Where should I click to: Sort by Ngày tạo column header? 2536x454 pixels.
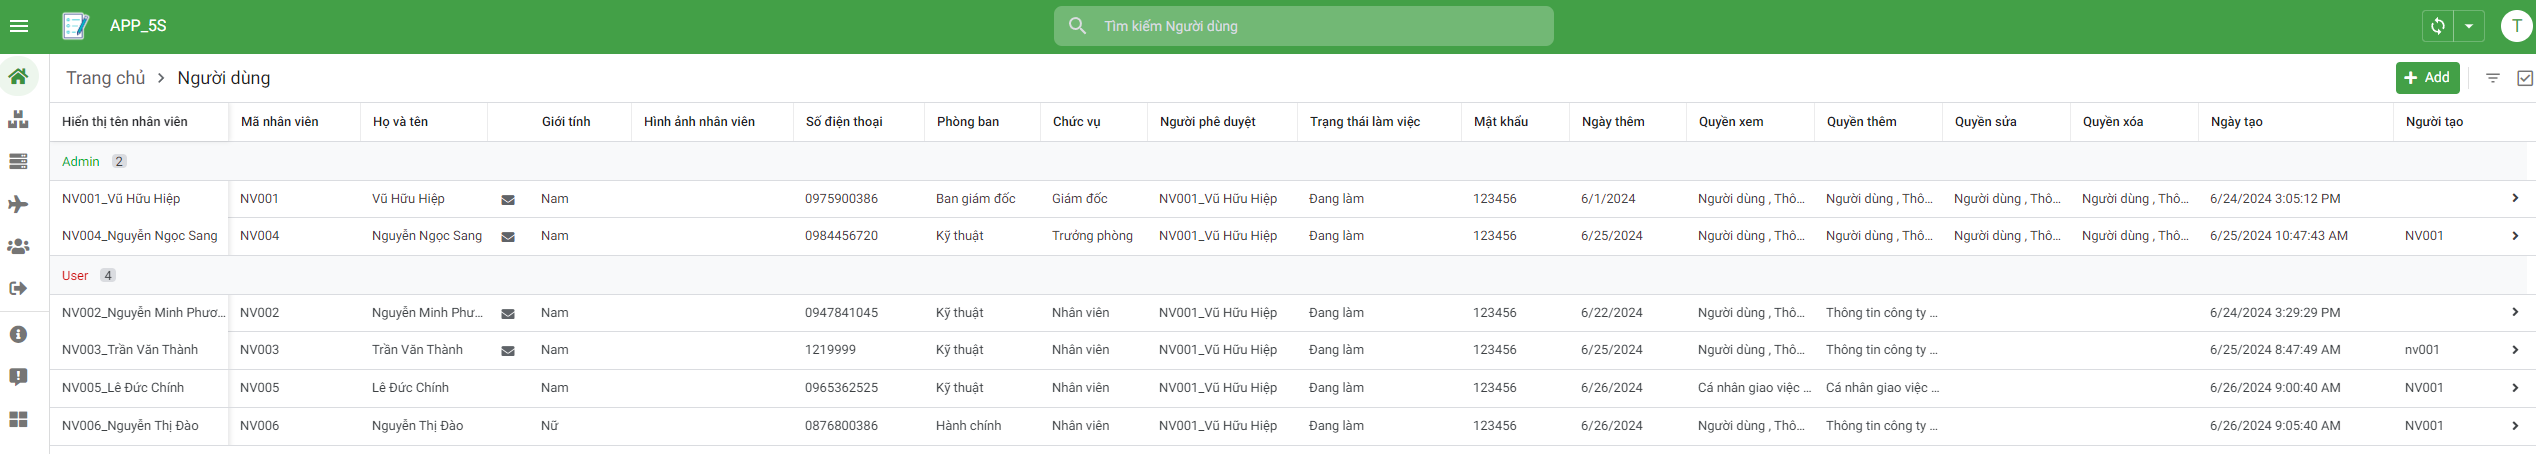[x=2237, y=122]
